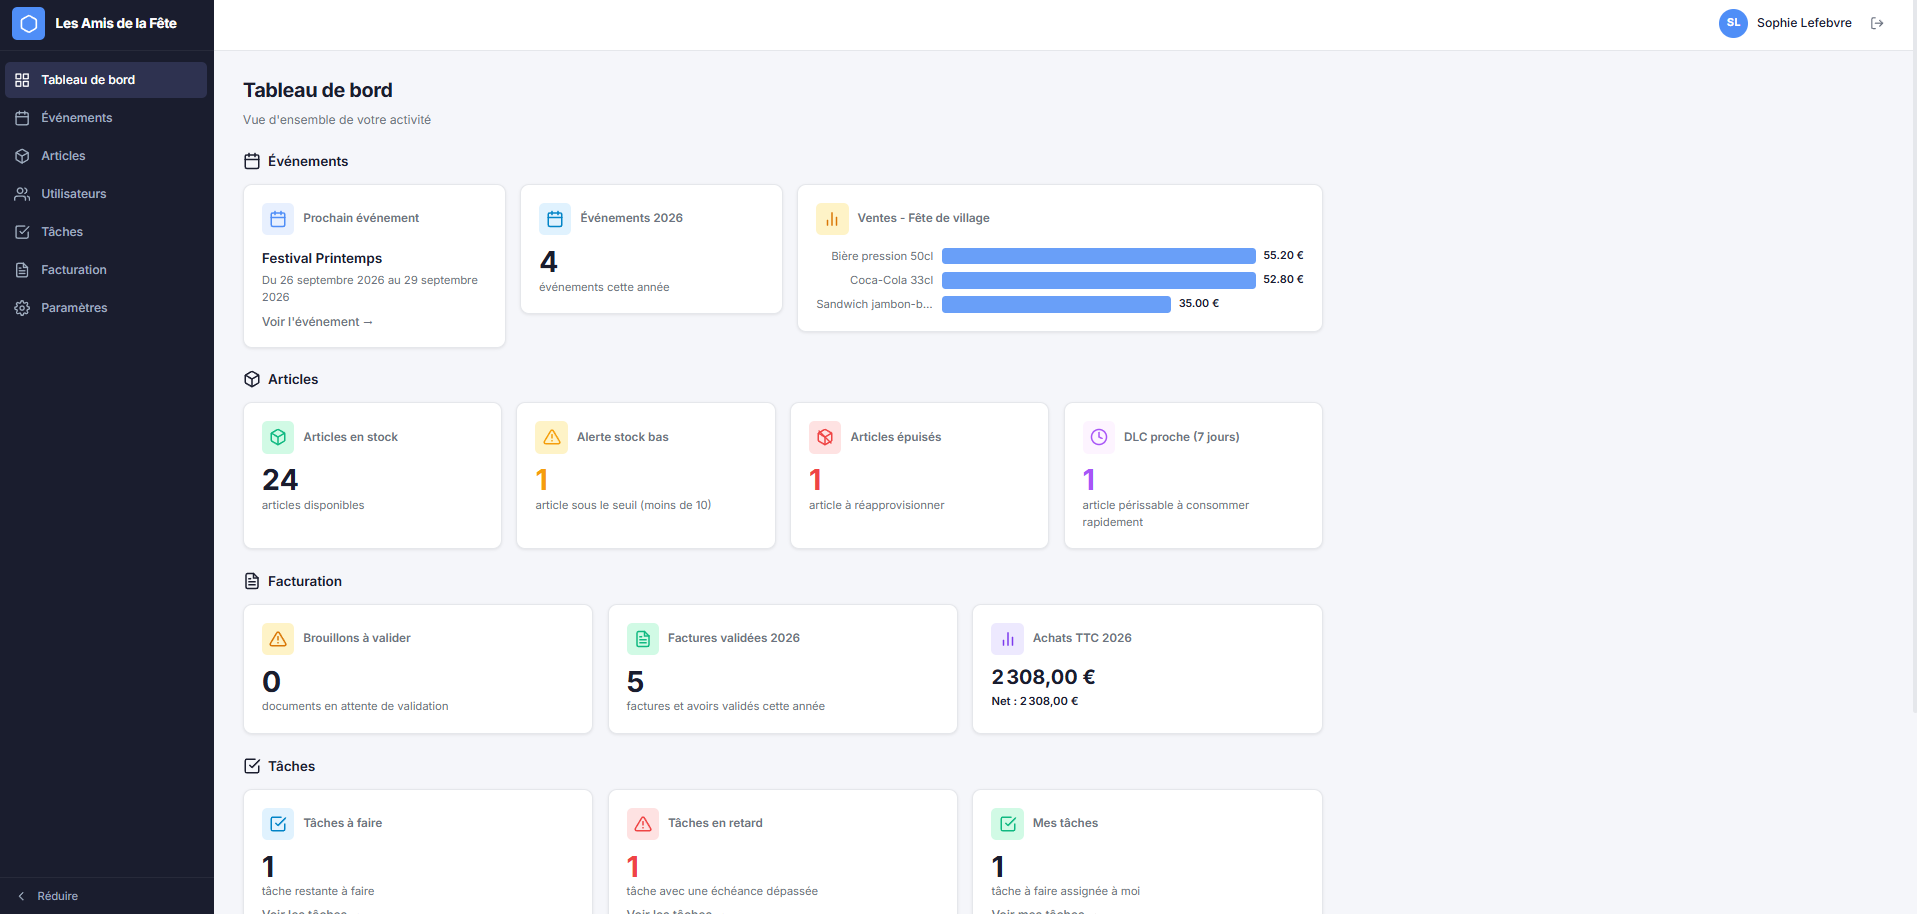1917x914 pixels.
Task: Click the clock icon on DLC proche card
Action: 1098,437
